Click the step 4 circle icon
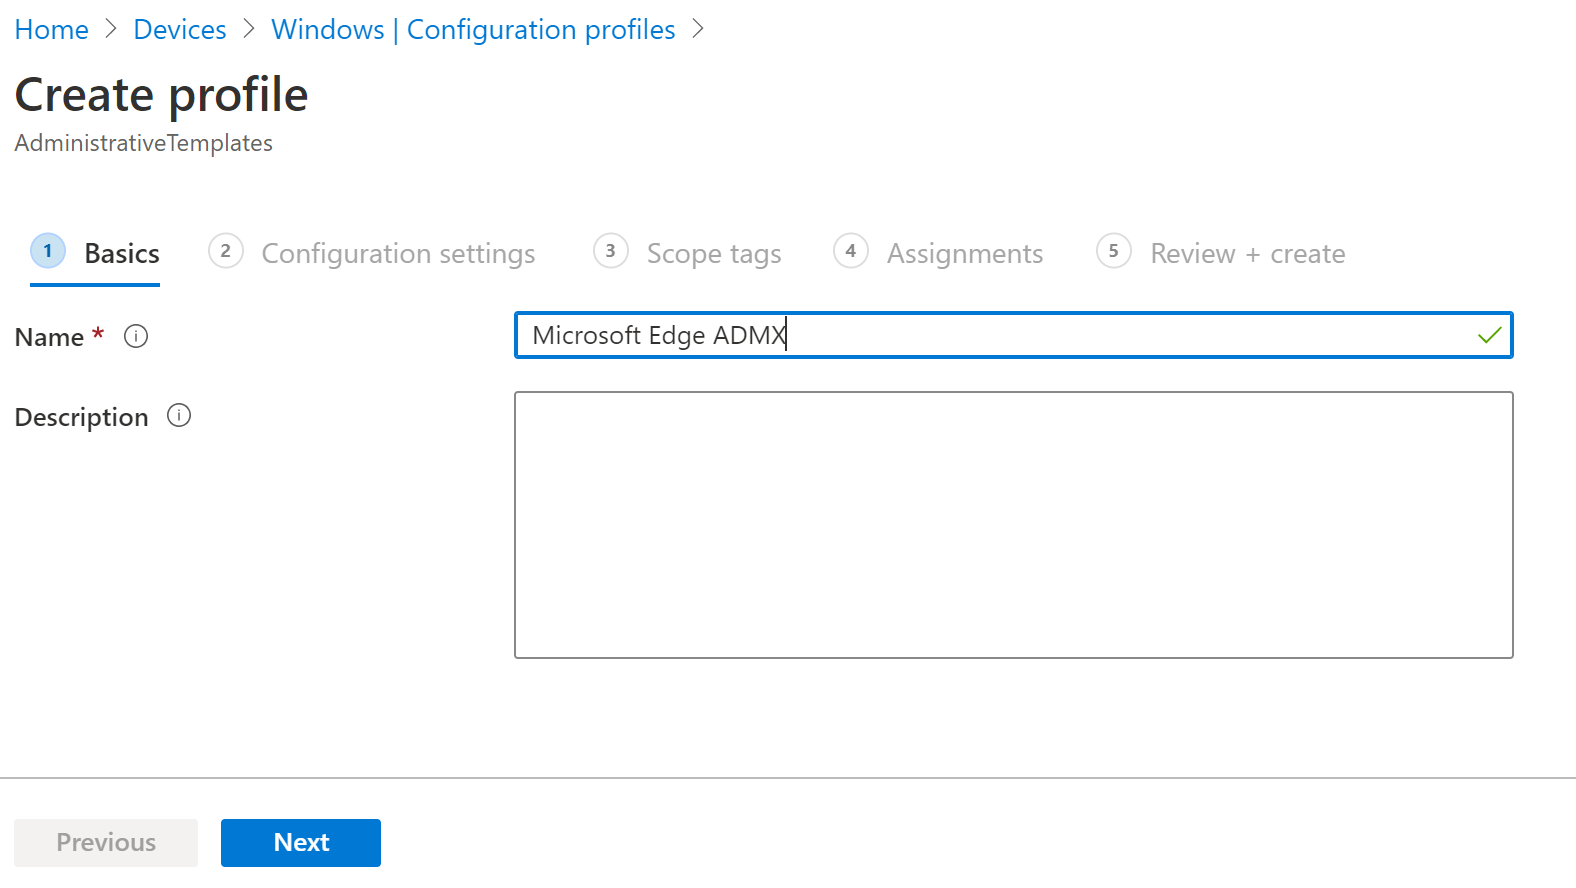This screenshot has height=888, width=1576. [x=851, y=251]
